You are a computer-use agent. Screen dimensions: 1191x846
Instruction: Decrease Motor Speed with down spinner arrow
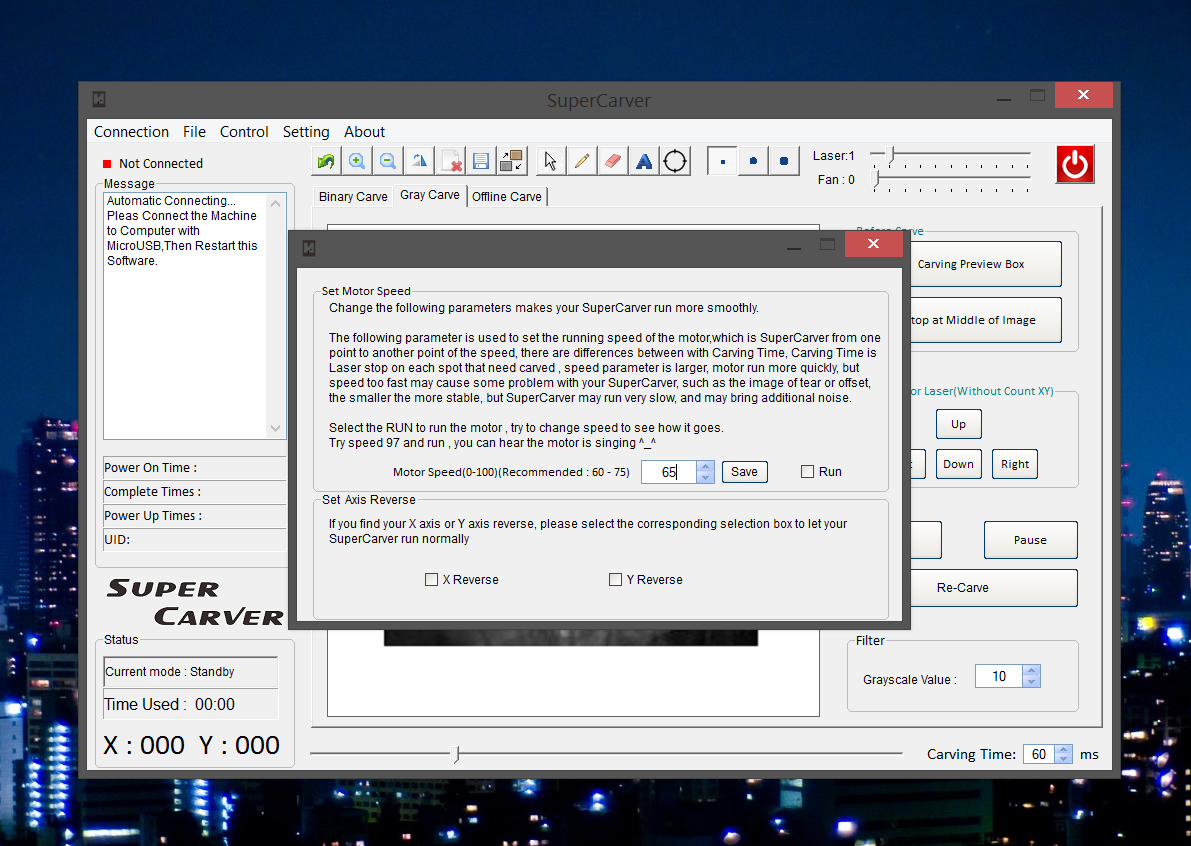coord(706,478)
